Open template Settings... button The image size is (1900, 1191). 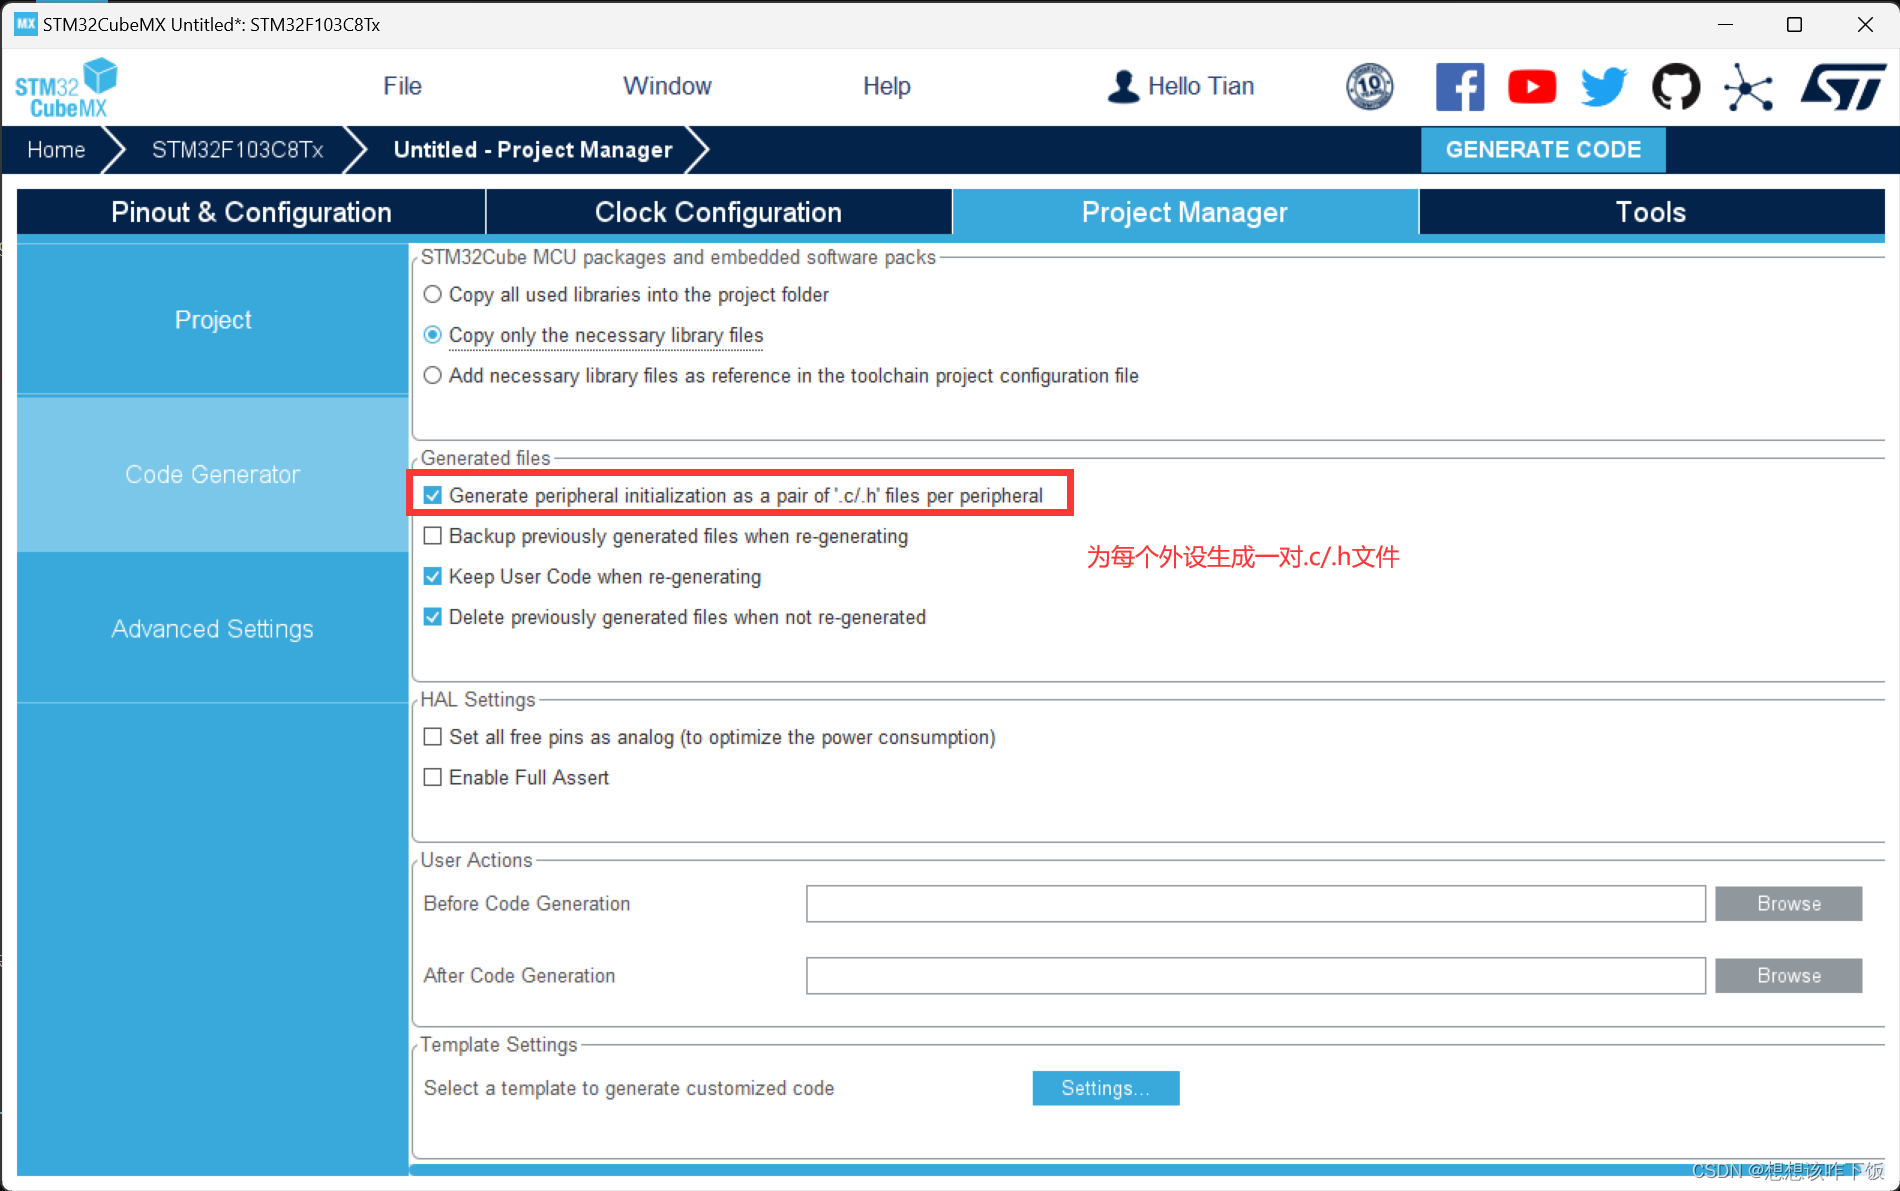pyautogui.click(x=1105, y=1088)
